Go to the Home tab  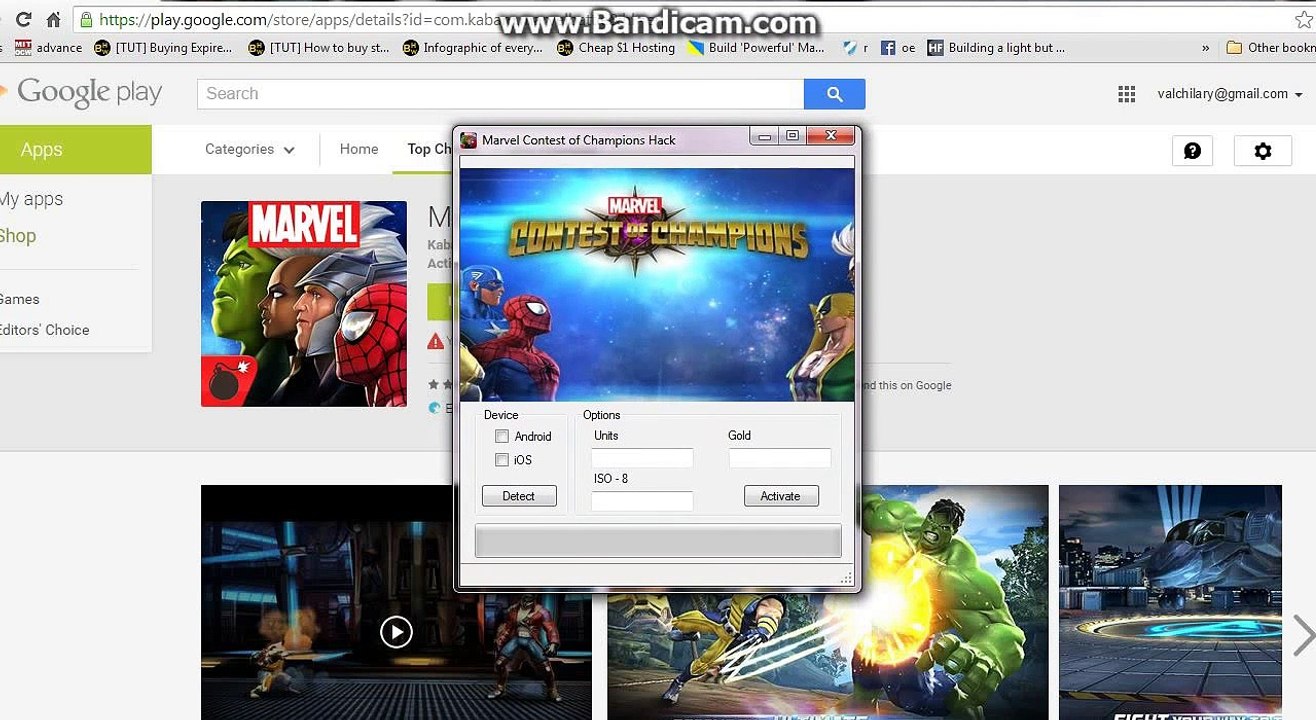point(359,149)
